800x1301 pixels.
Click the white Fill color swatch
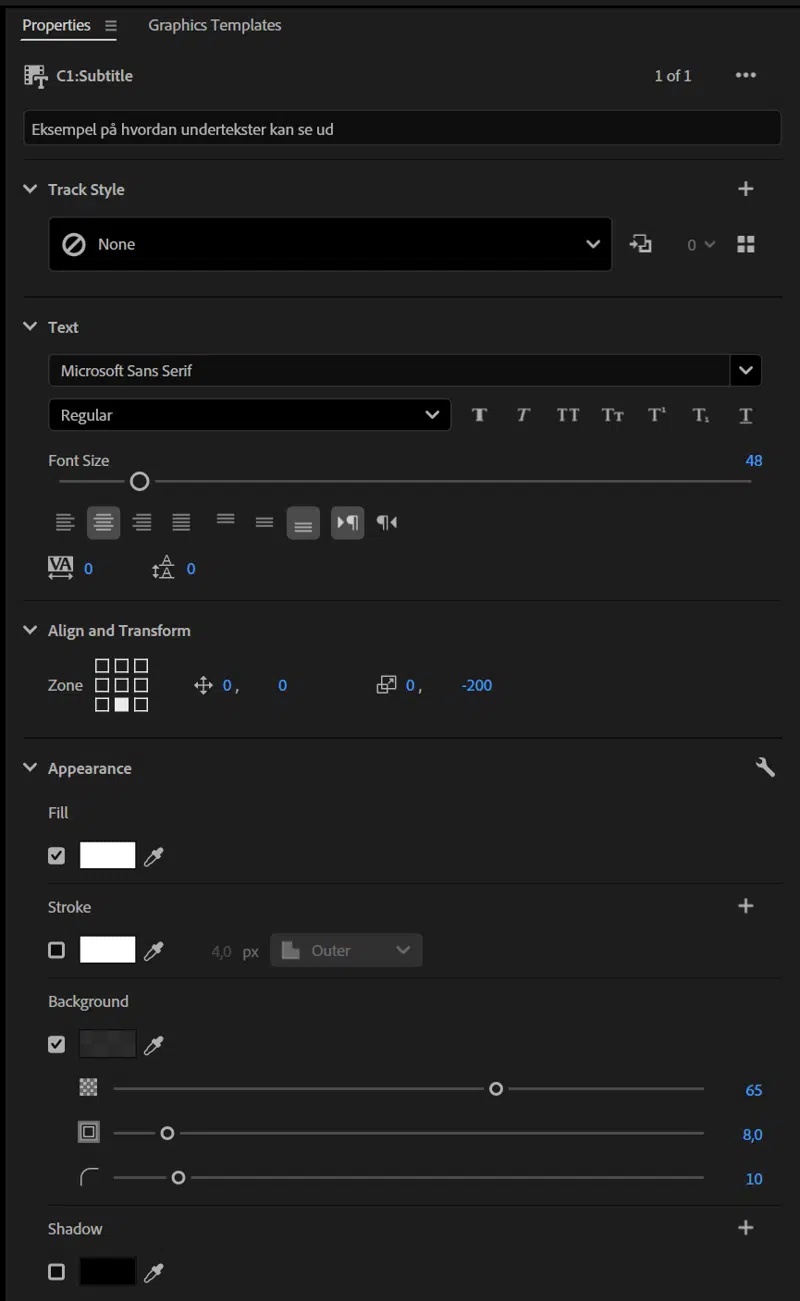[x=107, y=855]
